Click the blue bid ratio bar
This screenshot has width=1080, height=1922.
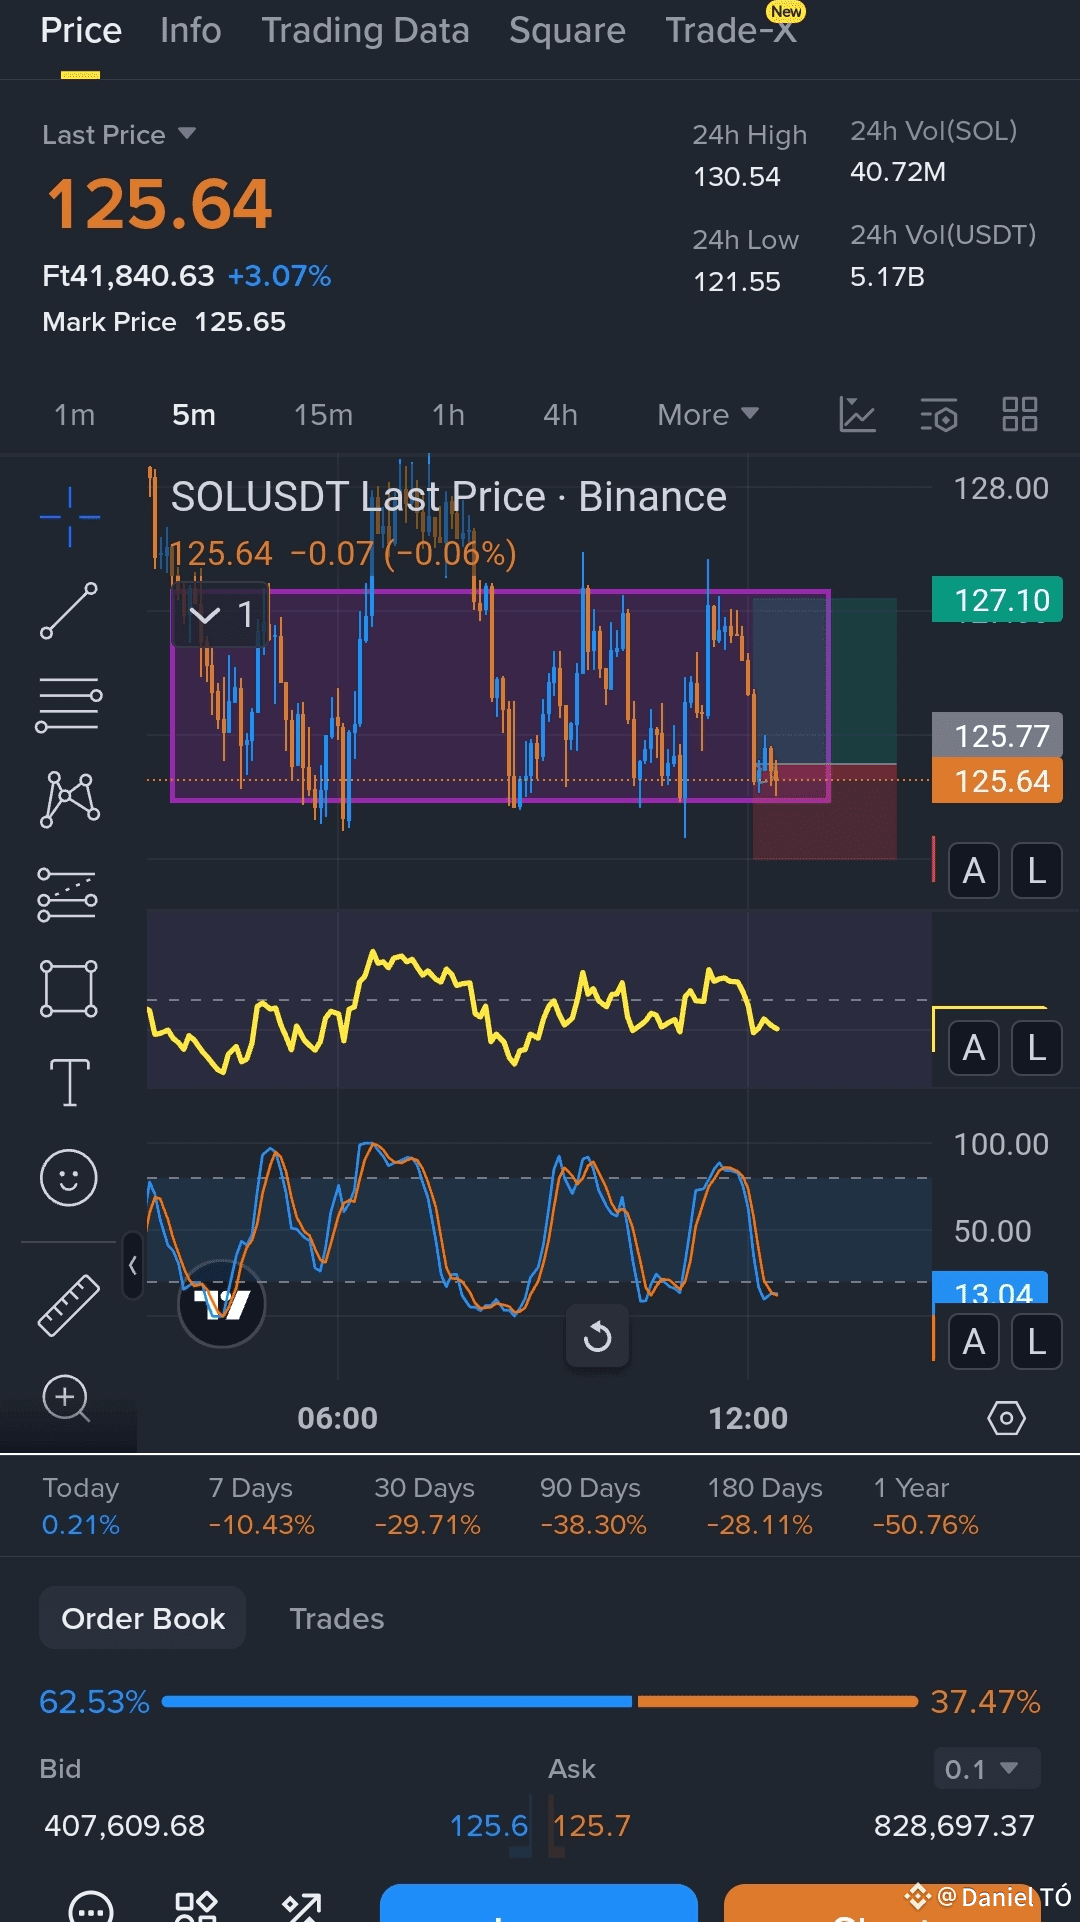[x=396, y=1701]
